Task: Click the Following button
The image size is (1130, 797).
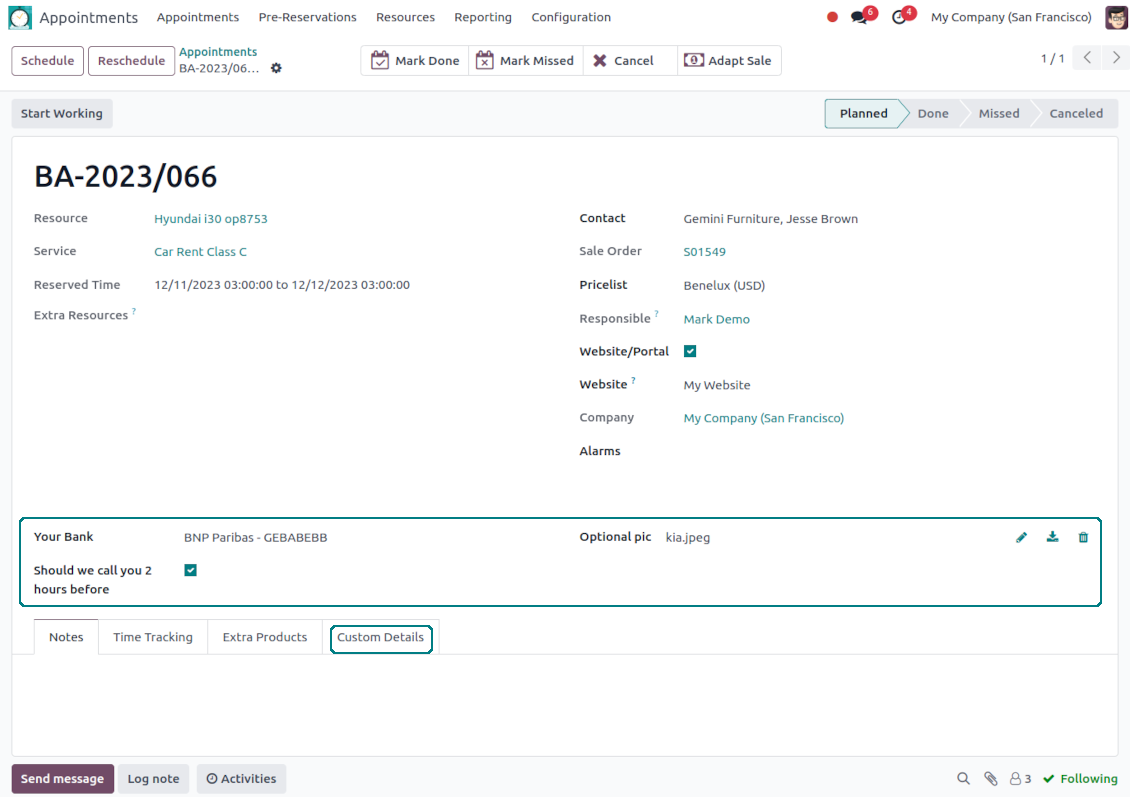Action: click(1080, 779)
